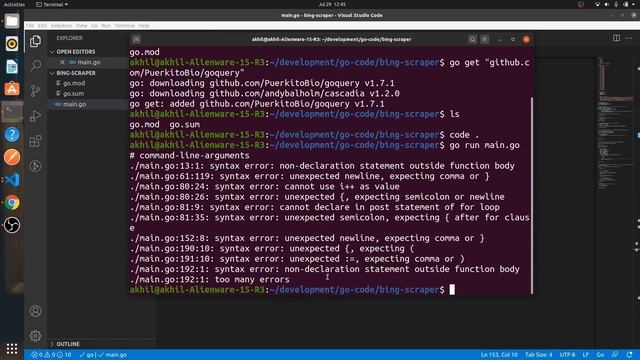Open go.sum in the explorer tree

[73, 93]
